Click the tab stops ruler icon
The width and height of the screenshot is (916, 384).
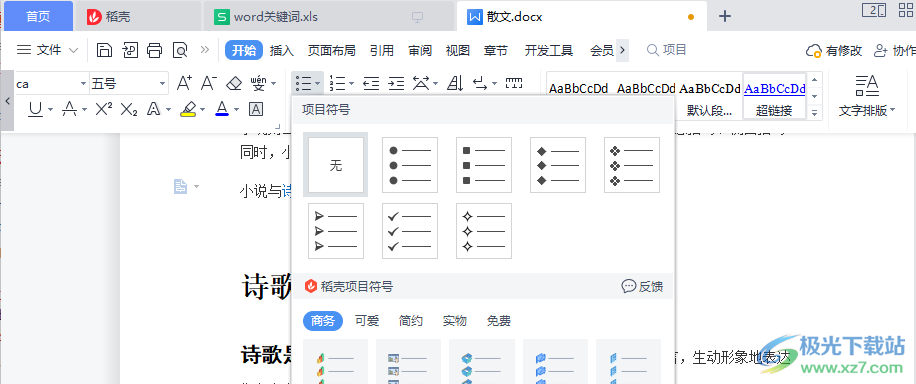point(513,84)
